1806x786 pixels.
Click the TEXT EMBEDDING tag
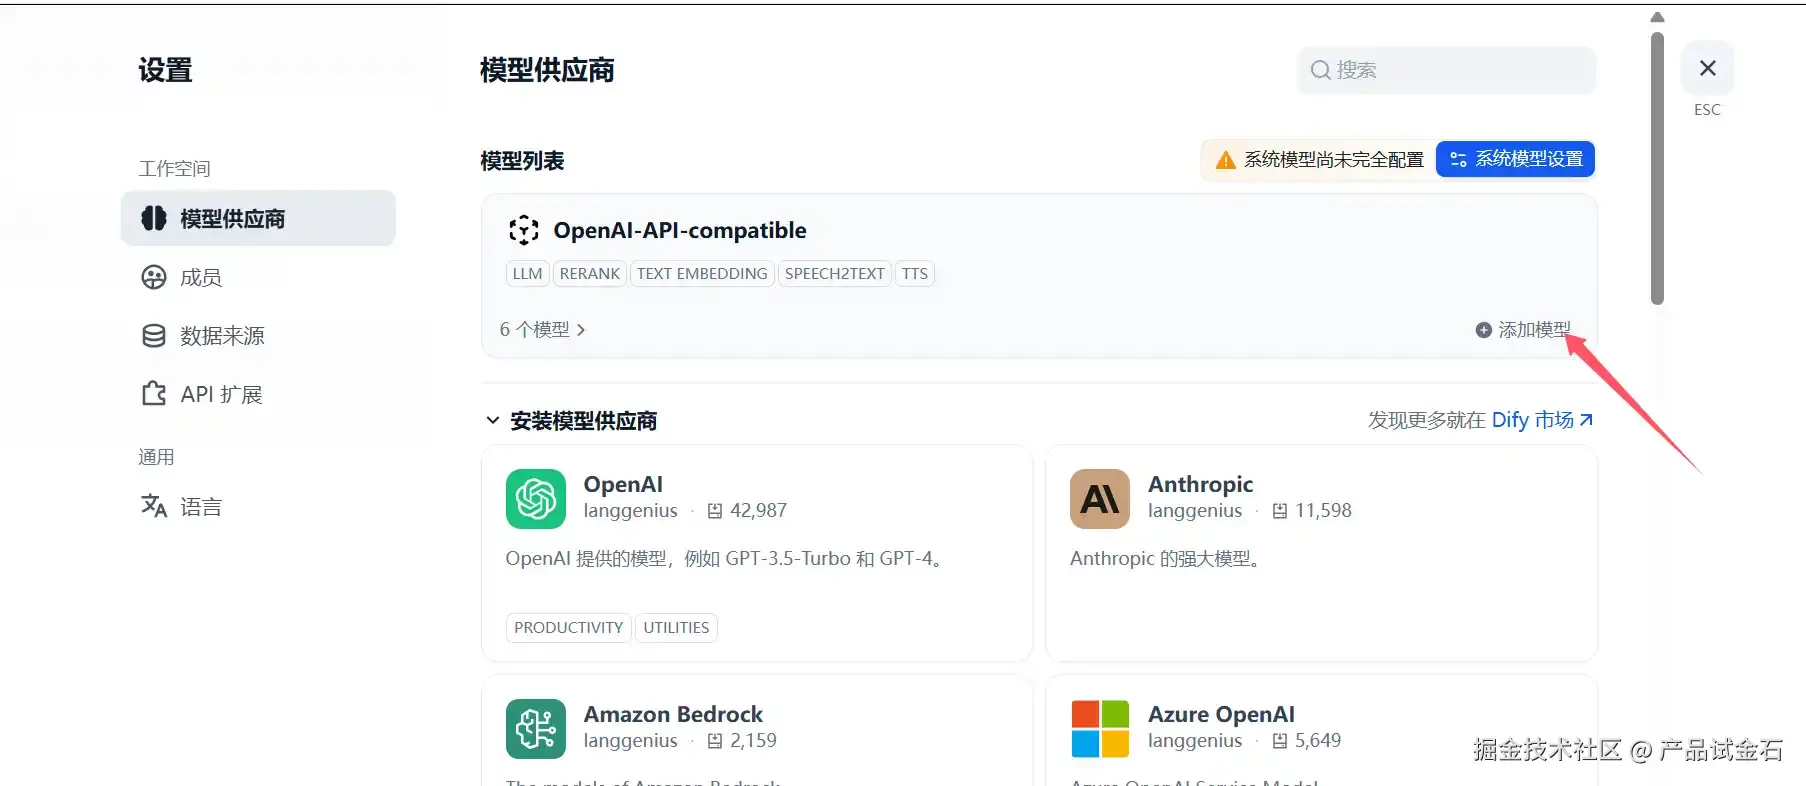tap(702, 274)
